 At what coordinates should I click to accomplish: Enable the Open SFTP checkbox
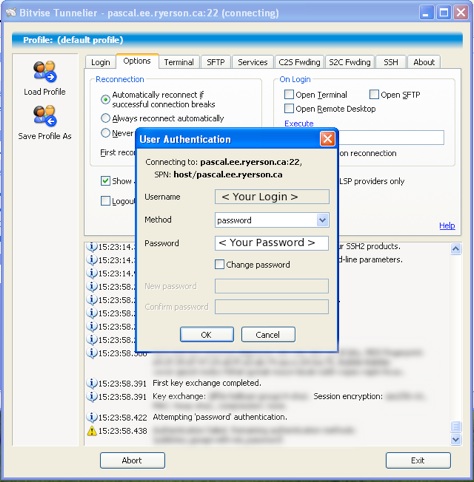coord(374,94)
